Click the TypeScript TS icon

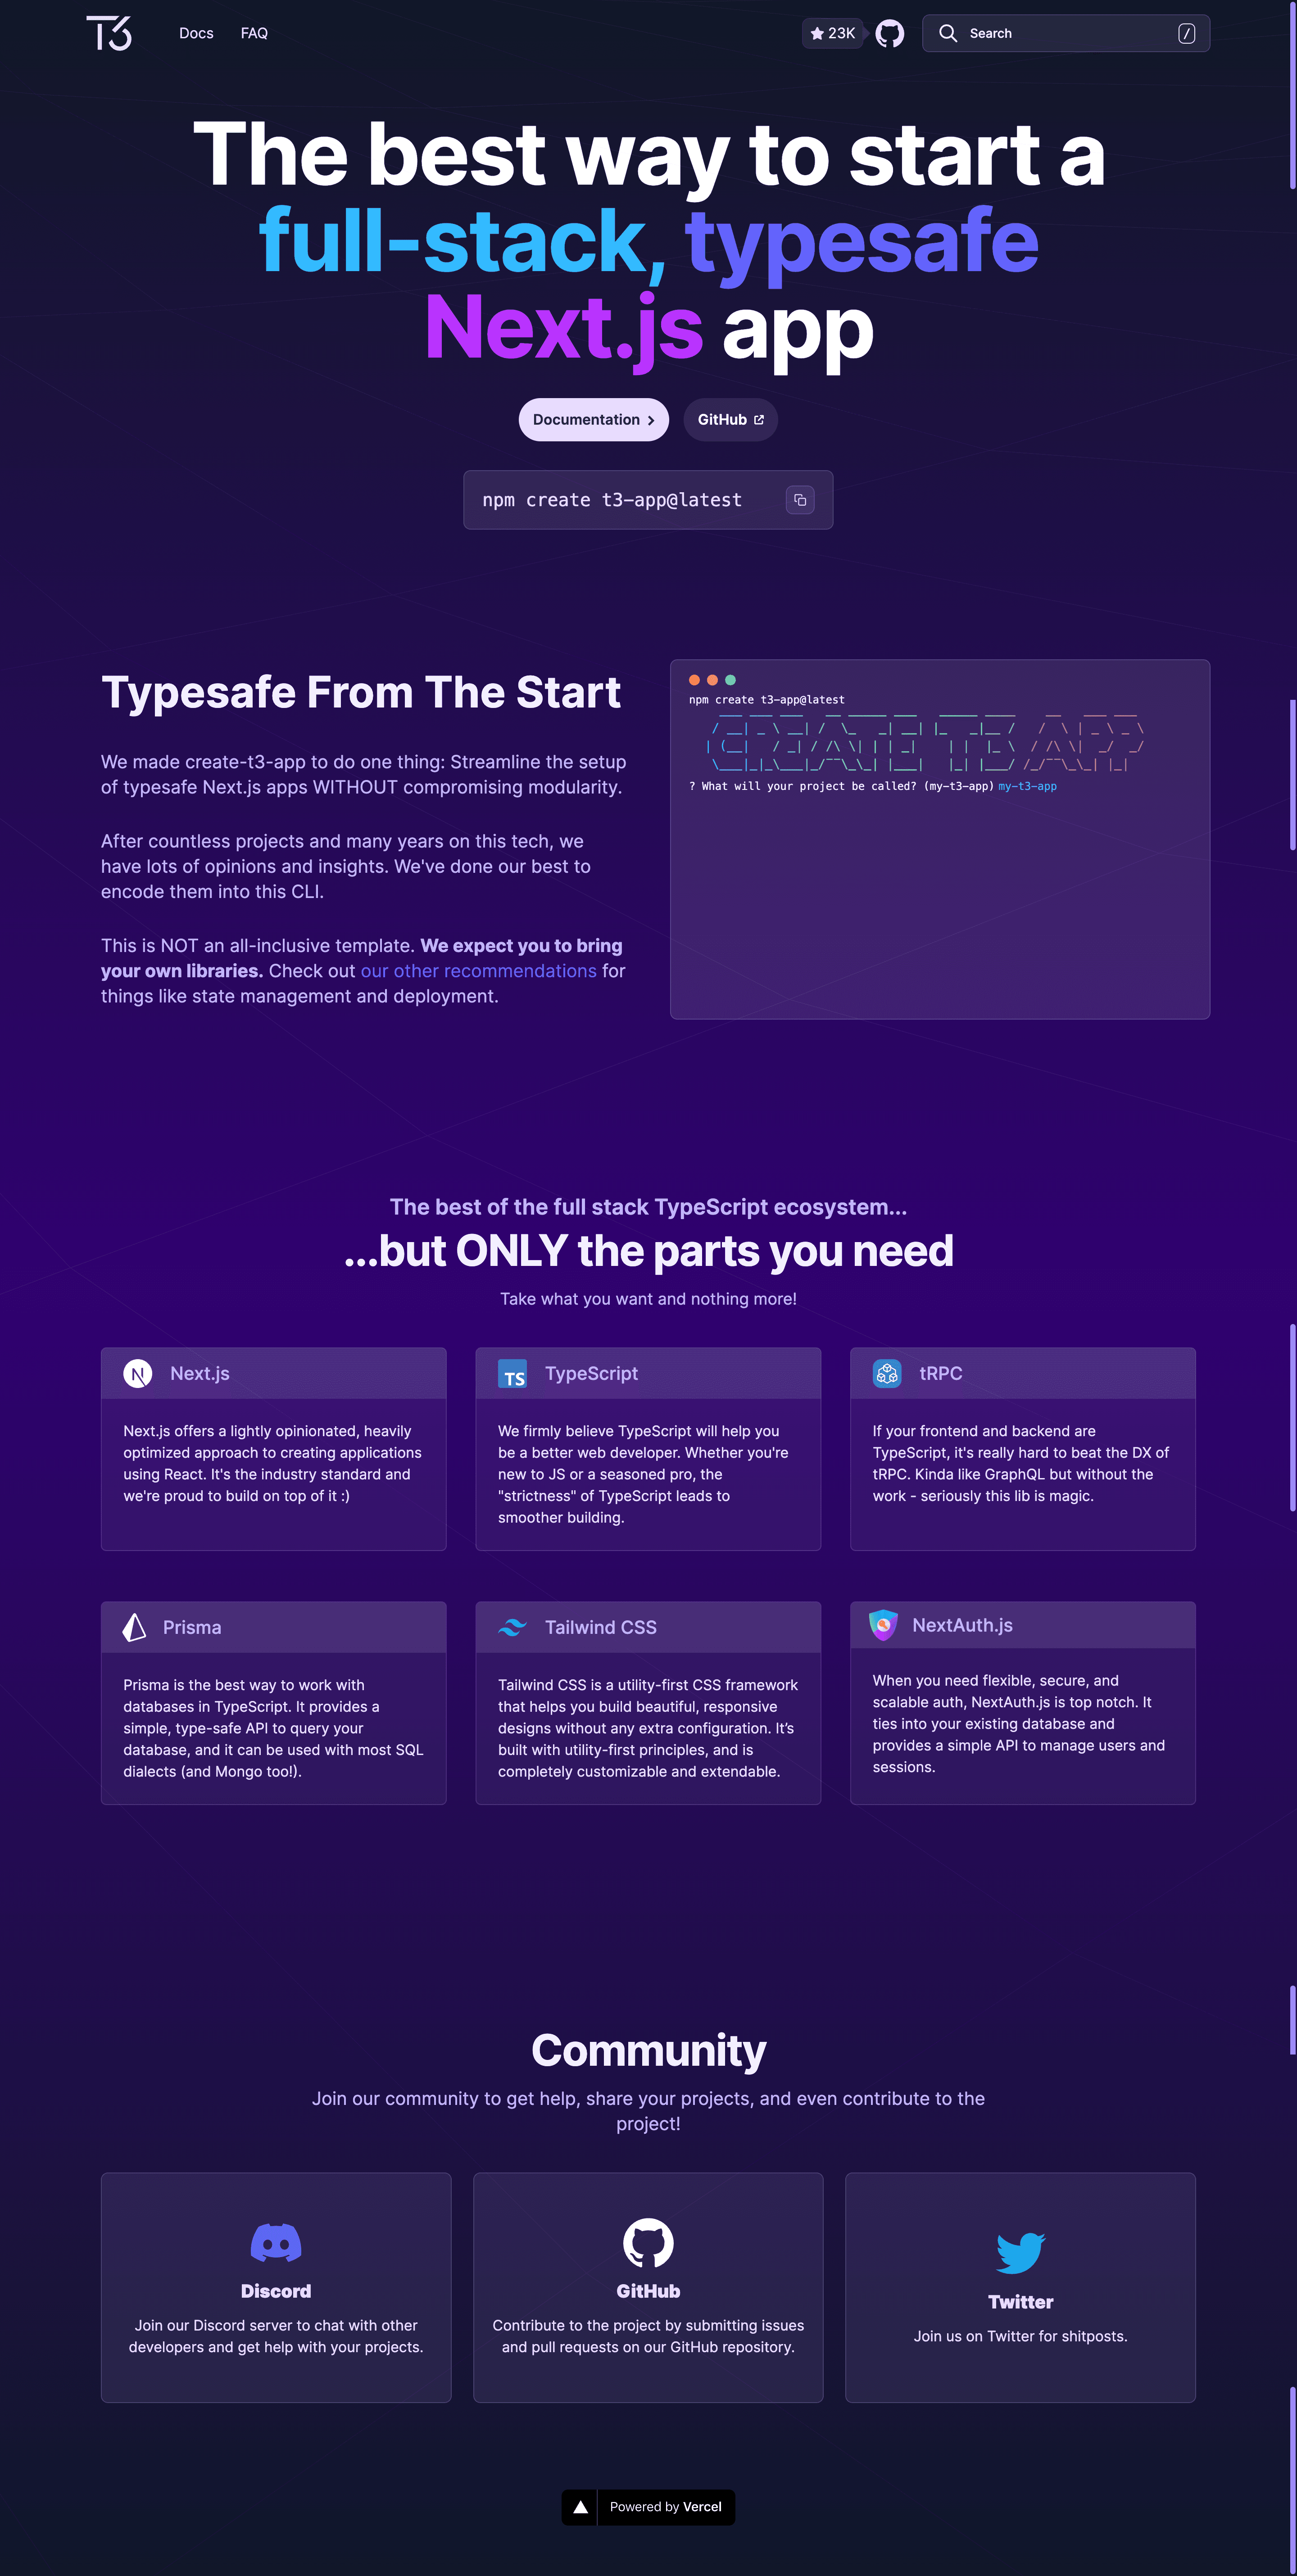point(513,1374)
